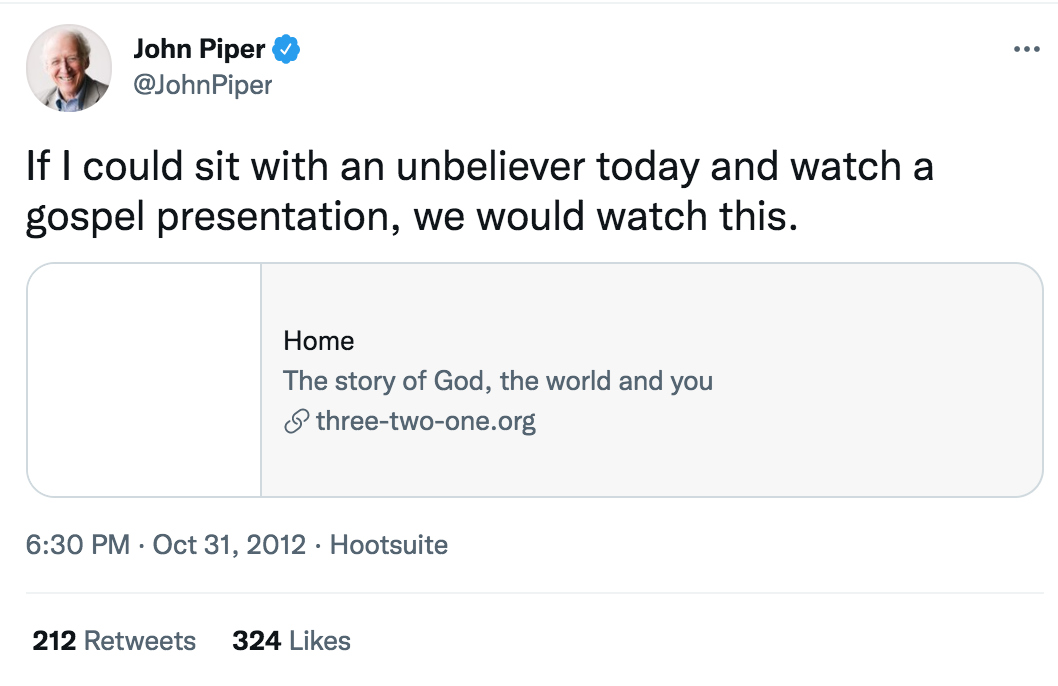The width and height of the screenshot is (1058, 686).
Task: Open the three-two-one.org link
Action: point(426,421)
